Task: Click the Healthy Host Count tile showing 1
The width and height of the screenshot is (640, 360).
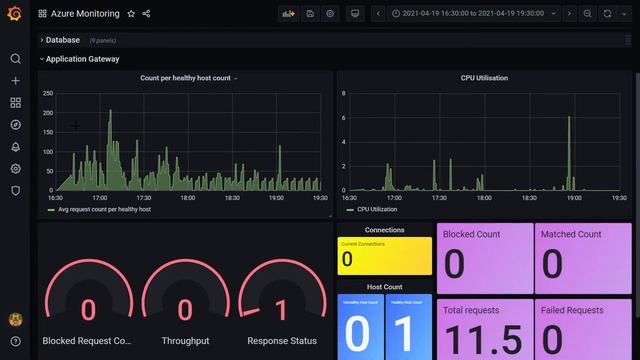Action: [409, 327]
